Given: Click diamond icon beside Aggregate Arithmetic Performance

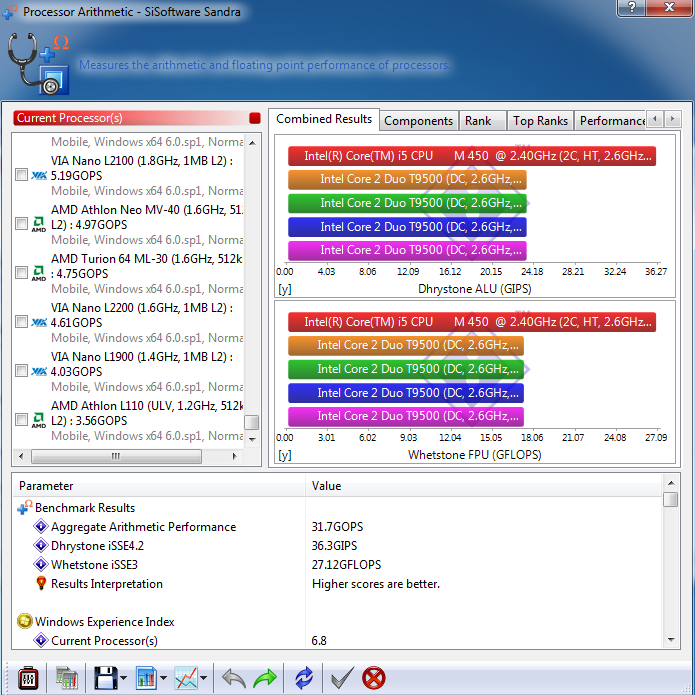Looking at the screenshot, I should coord(41,527).
